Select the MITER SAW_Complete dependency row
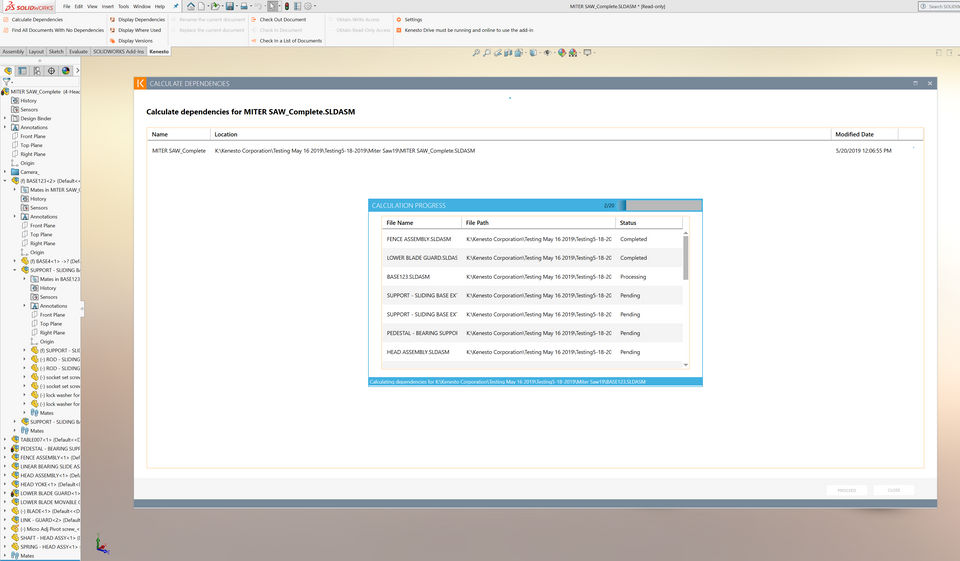Viewport: 960px width, 561px height. pos(534,151)
